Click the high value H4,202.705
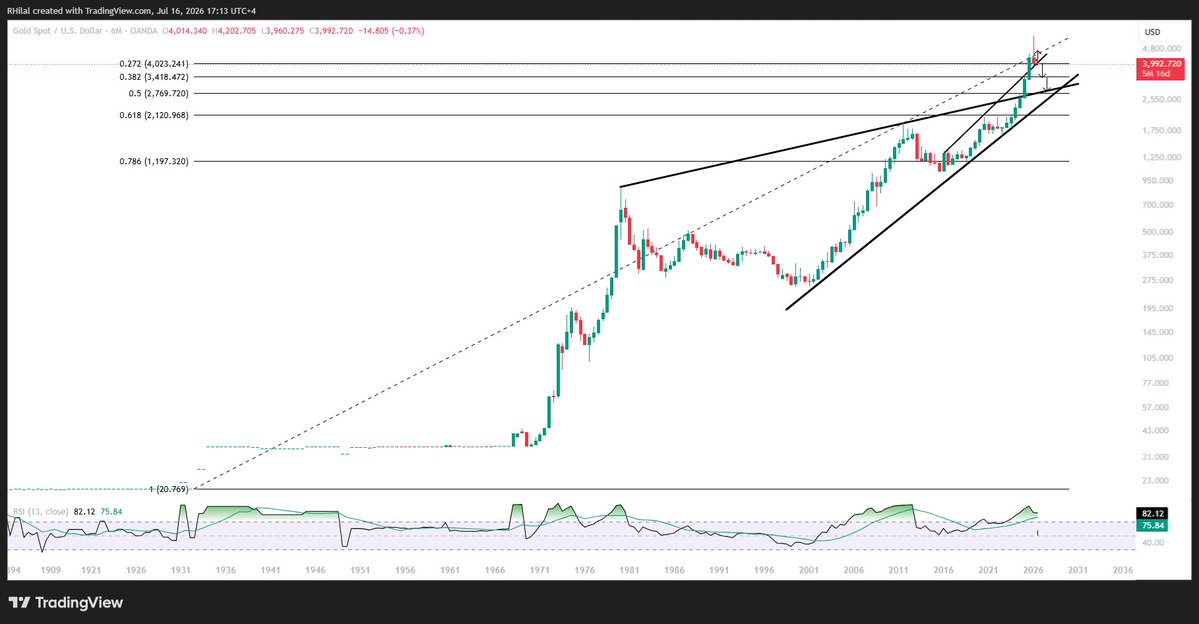The height and width of the screenshot is (624, 1199). (234, 31)
